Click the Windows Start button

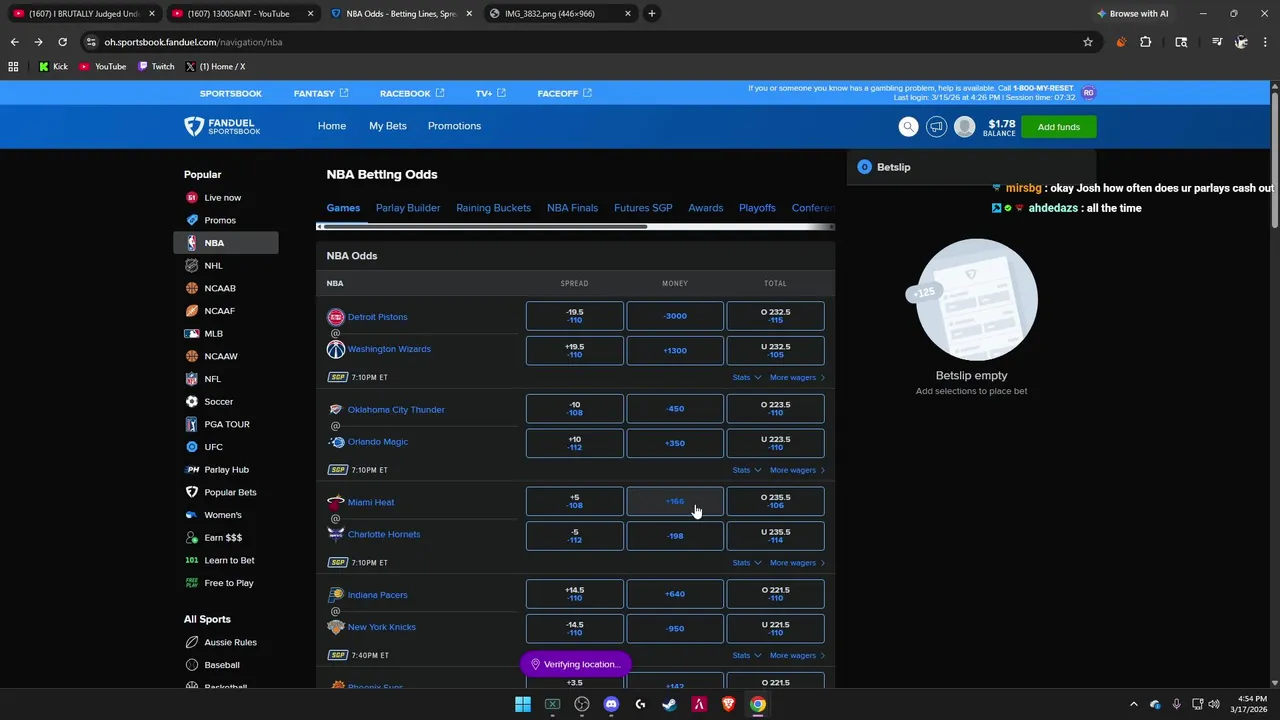click(523, 704)
